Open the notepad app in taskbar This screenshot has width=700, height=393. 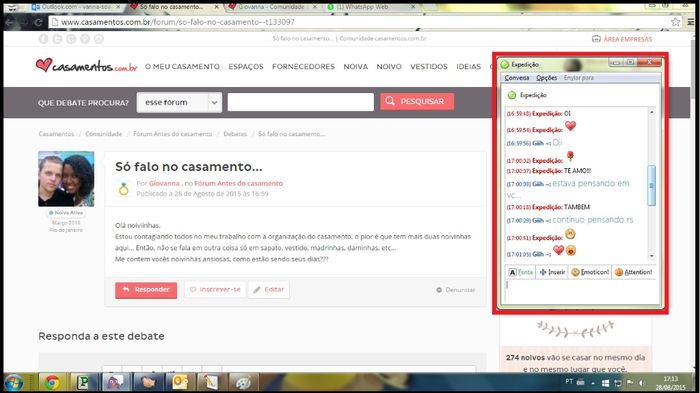(211, 383)
